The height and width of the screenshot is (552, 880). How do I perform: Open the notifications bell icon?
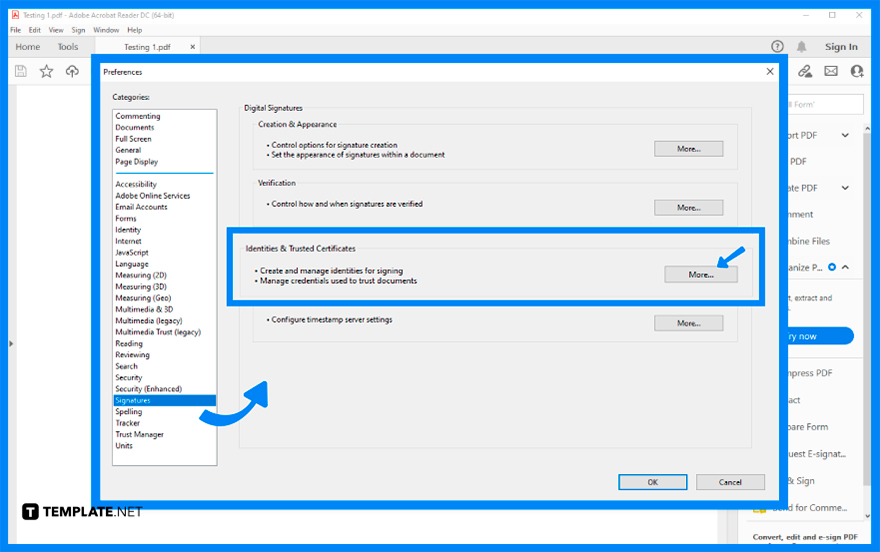click(801, 47)
